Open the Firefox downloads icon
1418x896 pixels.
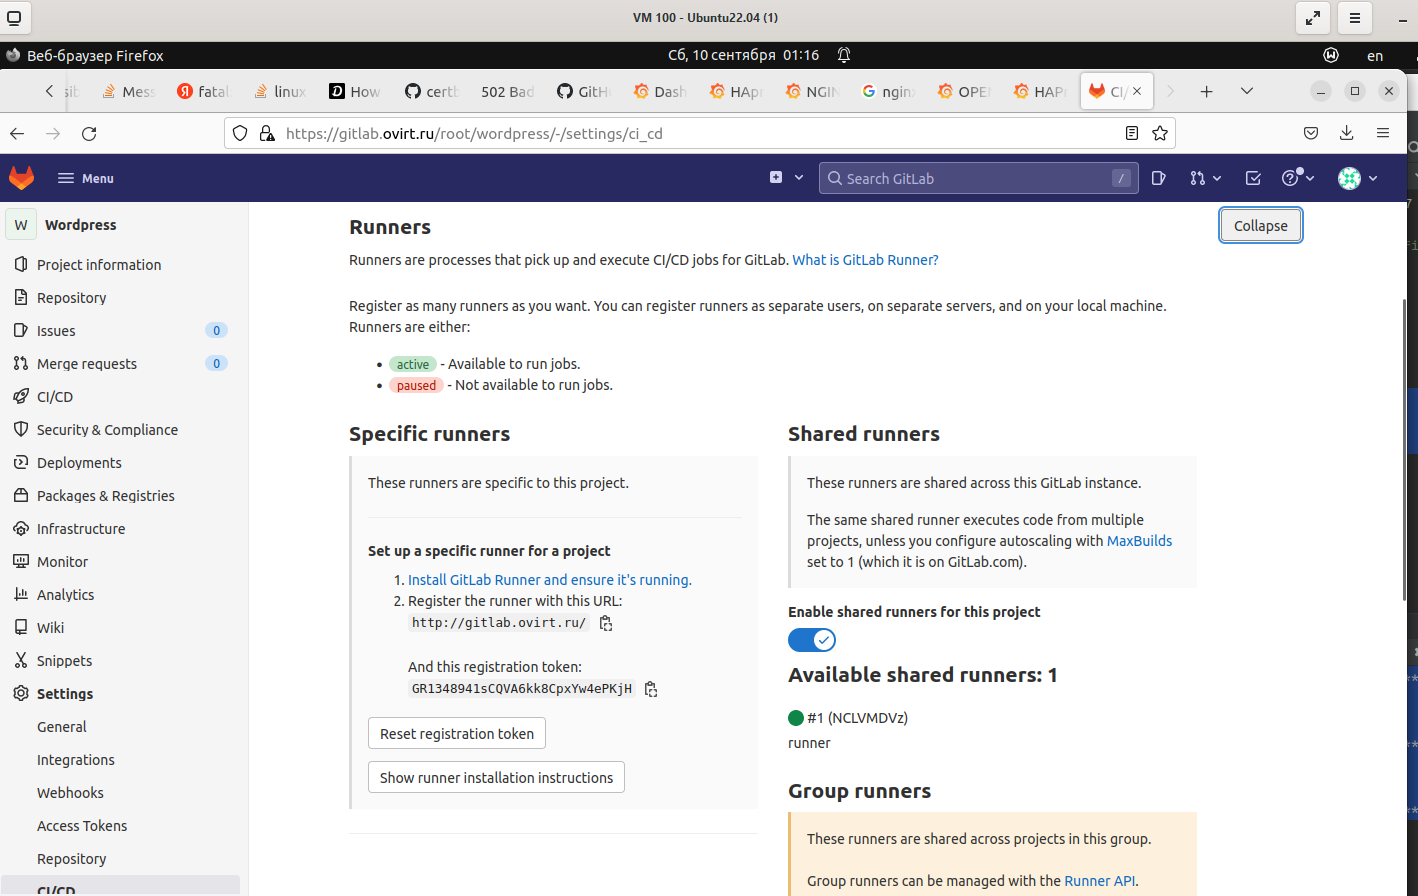(1347, 133)
